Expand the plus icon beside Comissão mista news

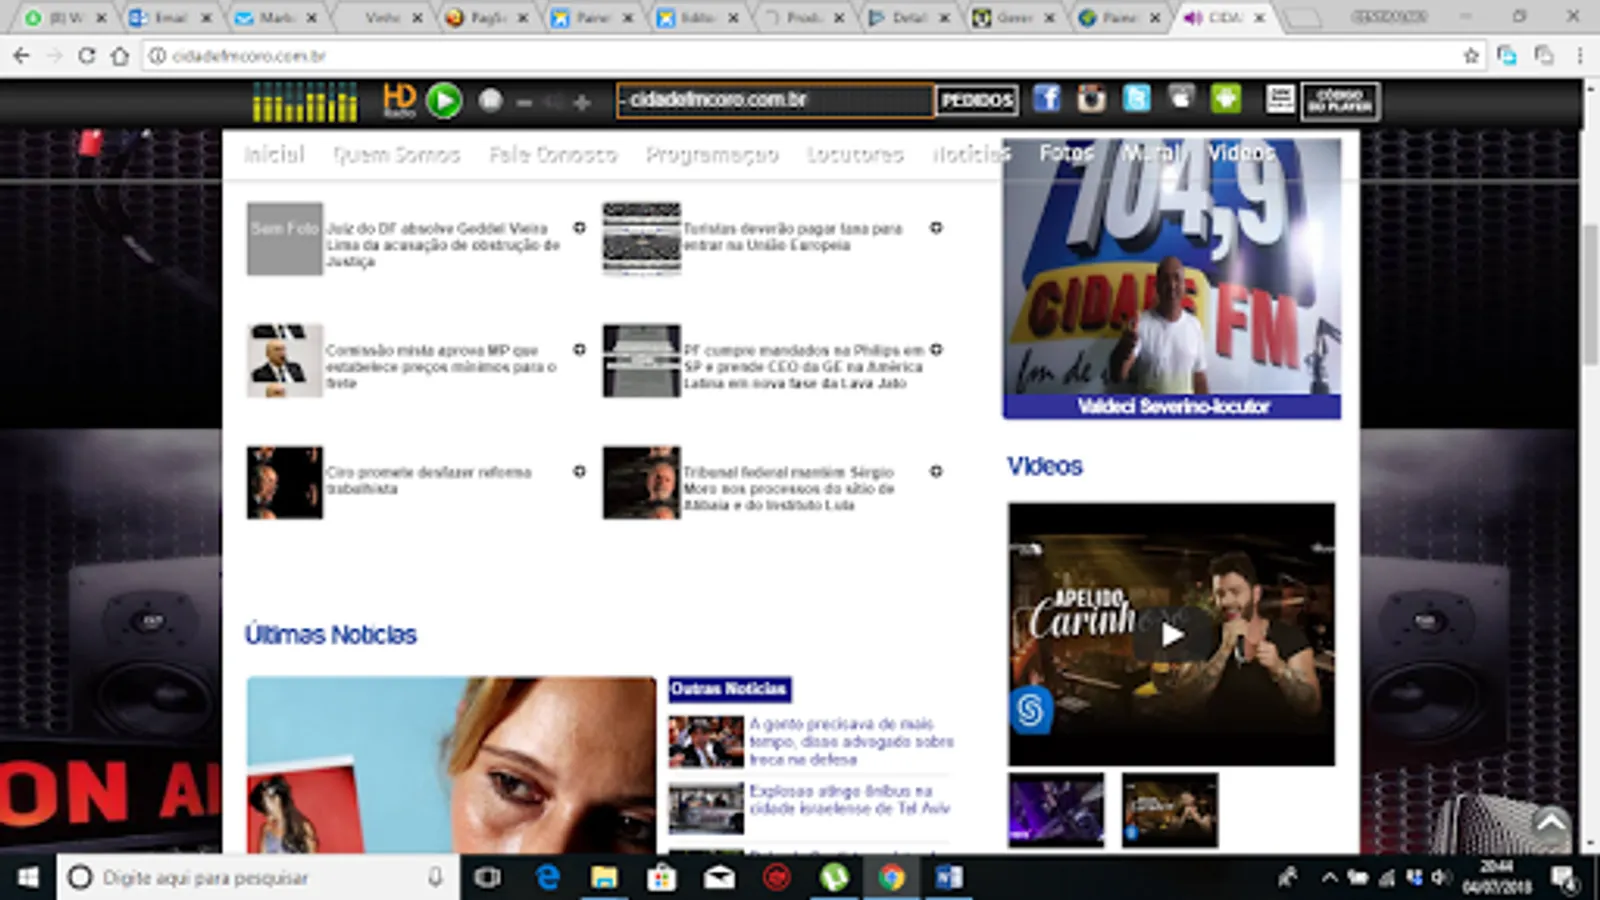point(579,350)
